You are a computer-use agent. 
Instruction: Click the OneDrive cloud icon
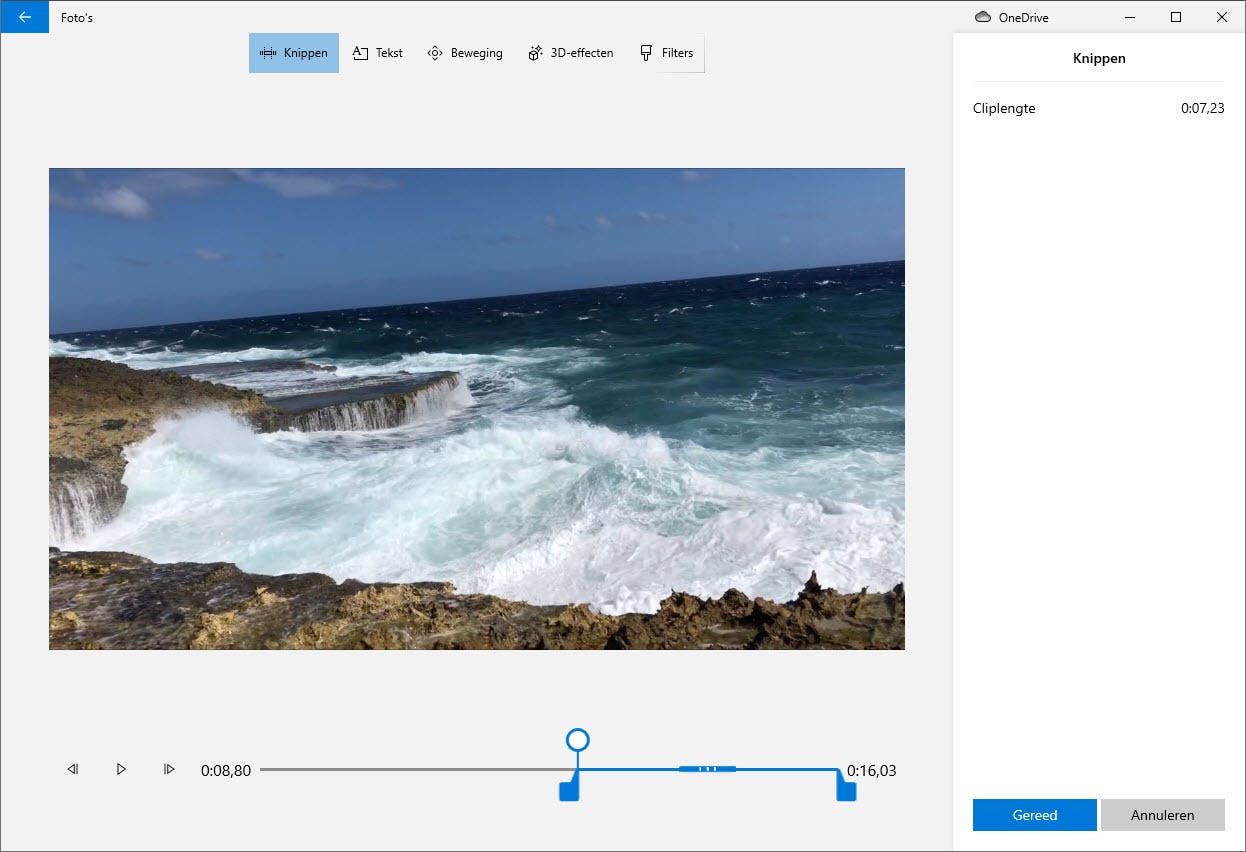pyautogui.click(x=983, y=17)
